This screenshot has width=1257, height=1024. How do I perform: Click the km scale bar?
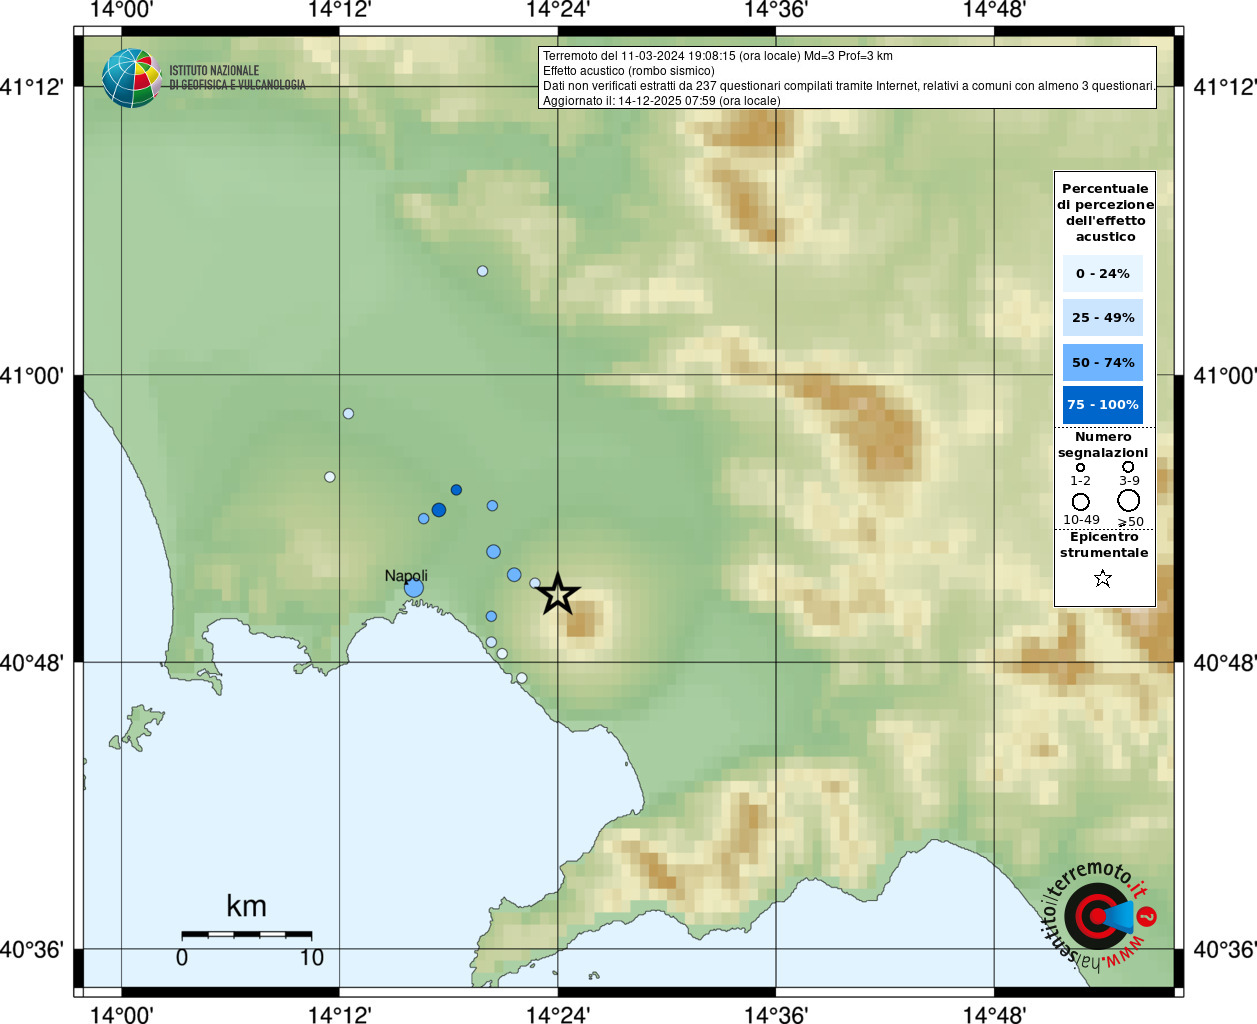(246, 935)
